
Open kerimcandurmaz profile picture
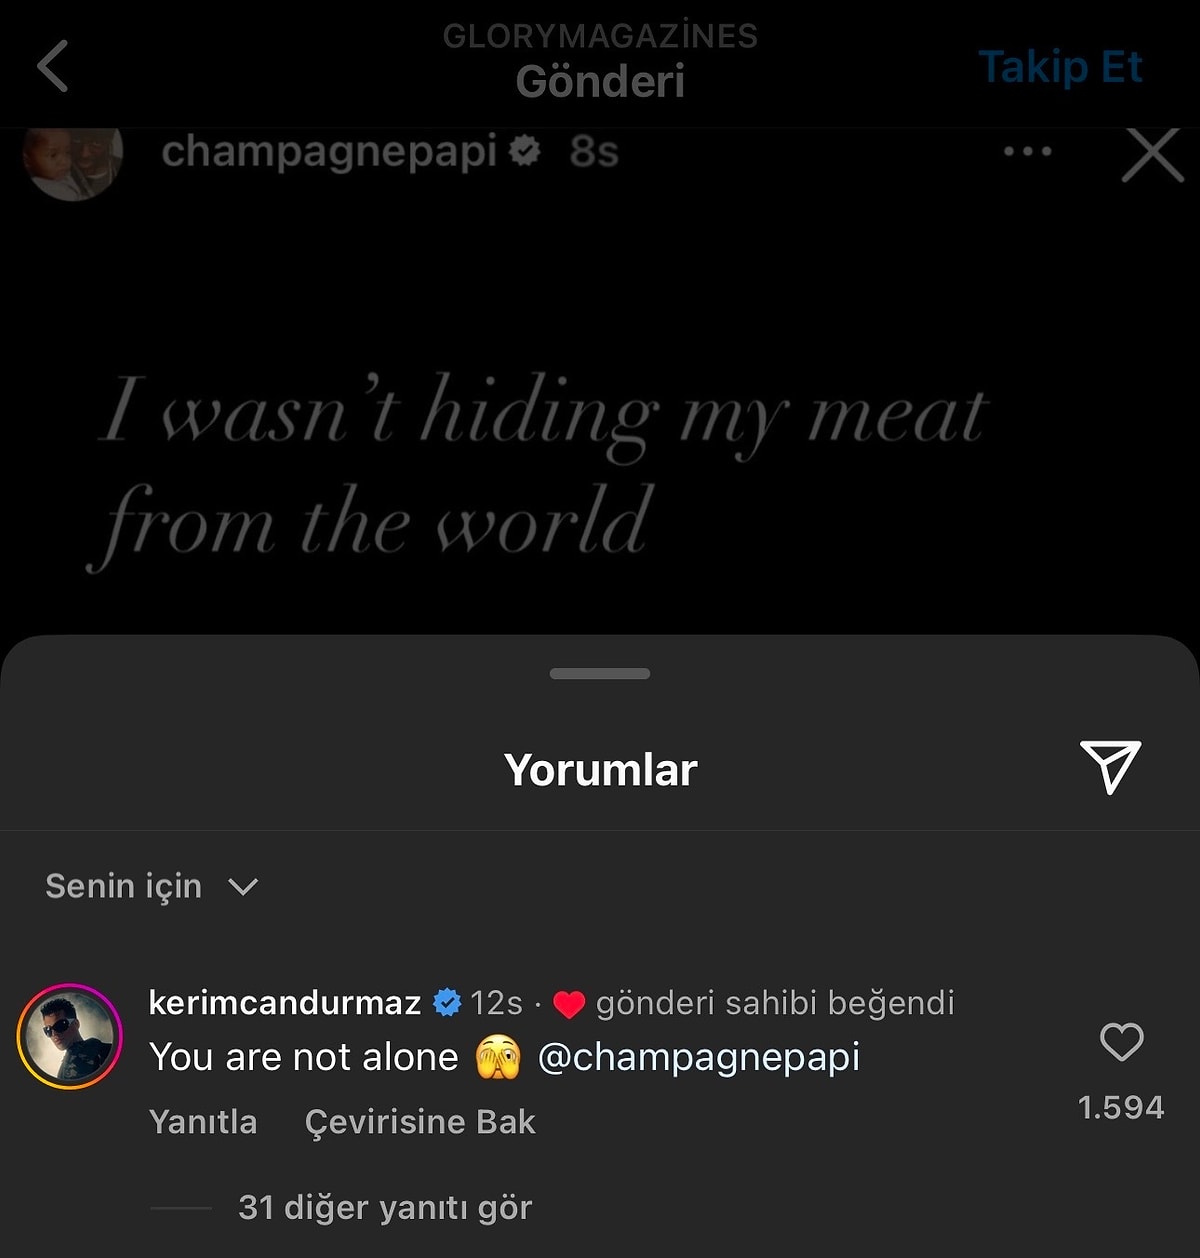pyautogui.click(x=69, y=1036)
